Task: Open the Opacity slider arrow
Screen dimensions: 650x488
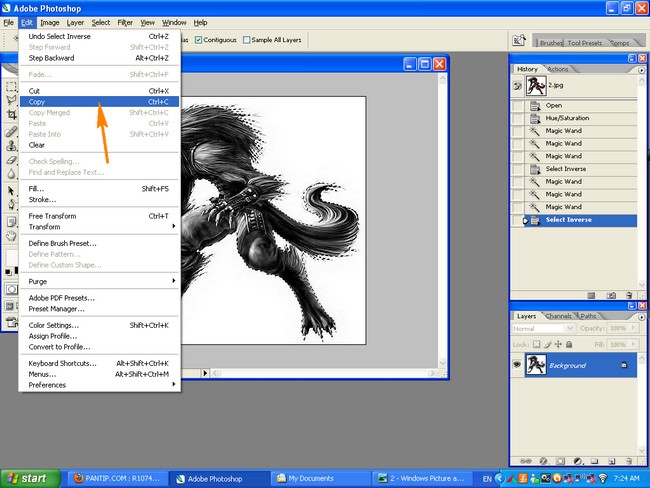Action: pyautogui.click(x=633, y=328)
